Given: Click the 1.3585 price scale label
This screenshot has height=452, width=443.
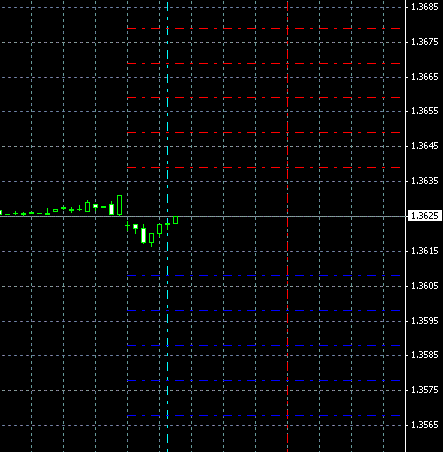Looking at the screenshot, I should (425, 355).
